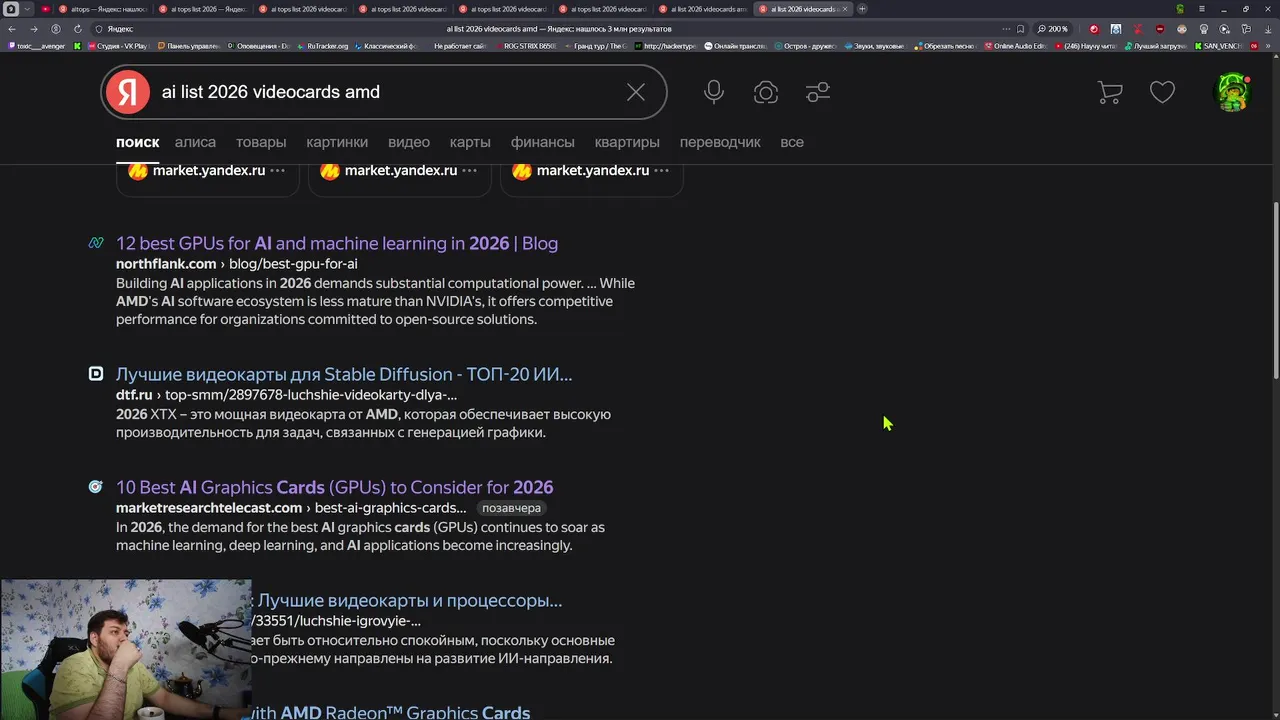The height and width of the screenshot is (720, 1280).
Task: Switch to the карты tab
Action: tap(470, 142)
